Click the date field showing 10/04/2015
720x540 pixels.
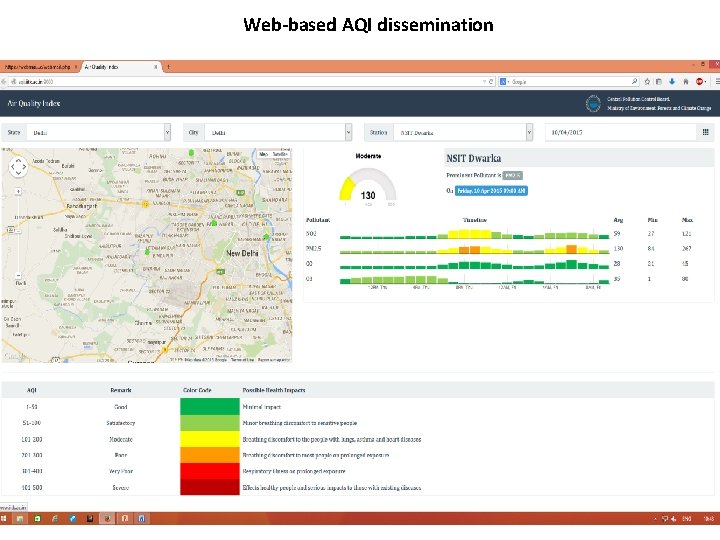(x=621, y=132)
